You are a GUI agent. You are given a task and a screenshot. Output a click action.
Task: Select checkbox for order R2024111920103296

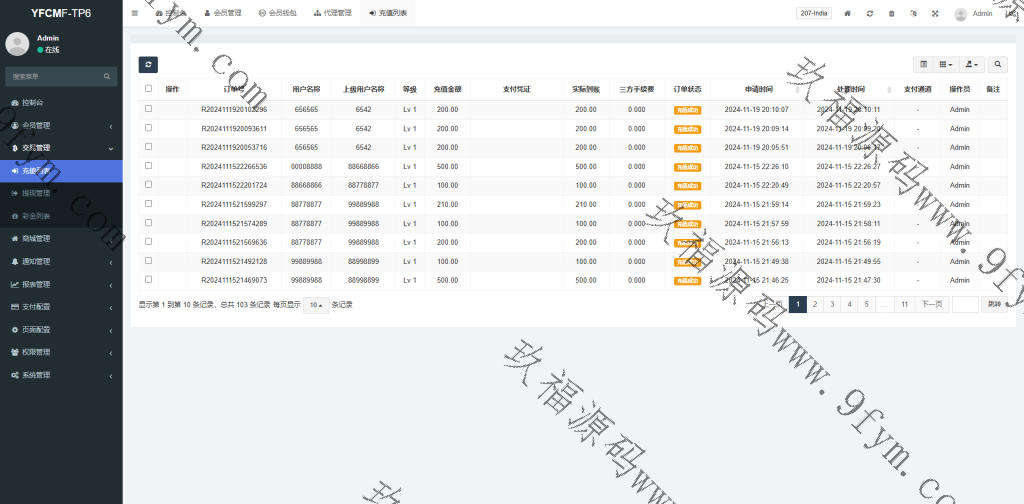(149, 109)
